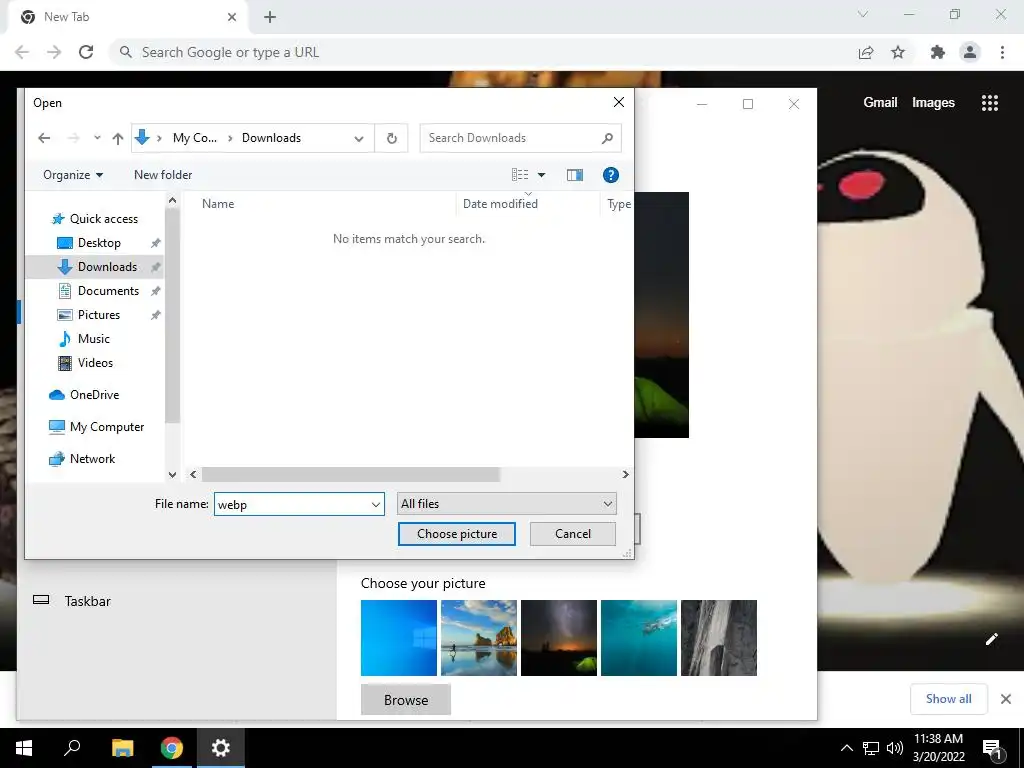Viewport: 1024px width, 768px height.
Task: Go back in the Open dialog
Action: click(44, 138)
